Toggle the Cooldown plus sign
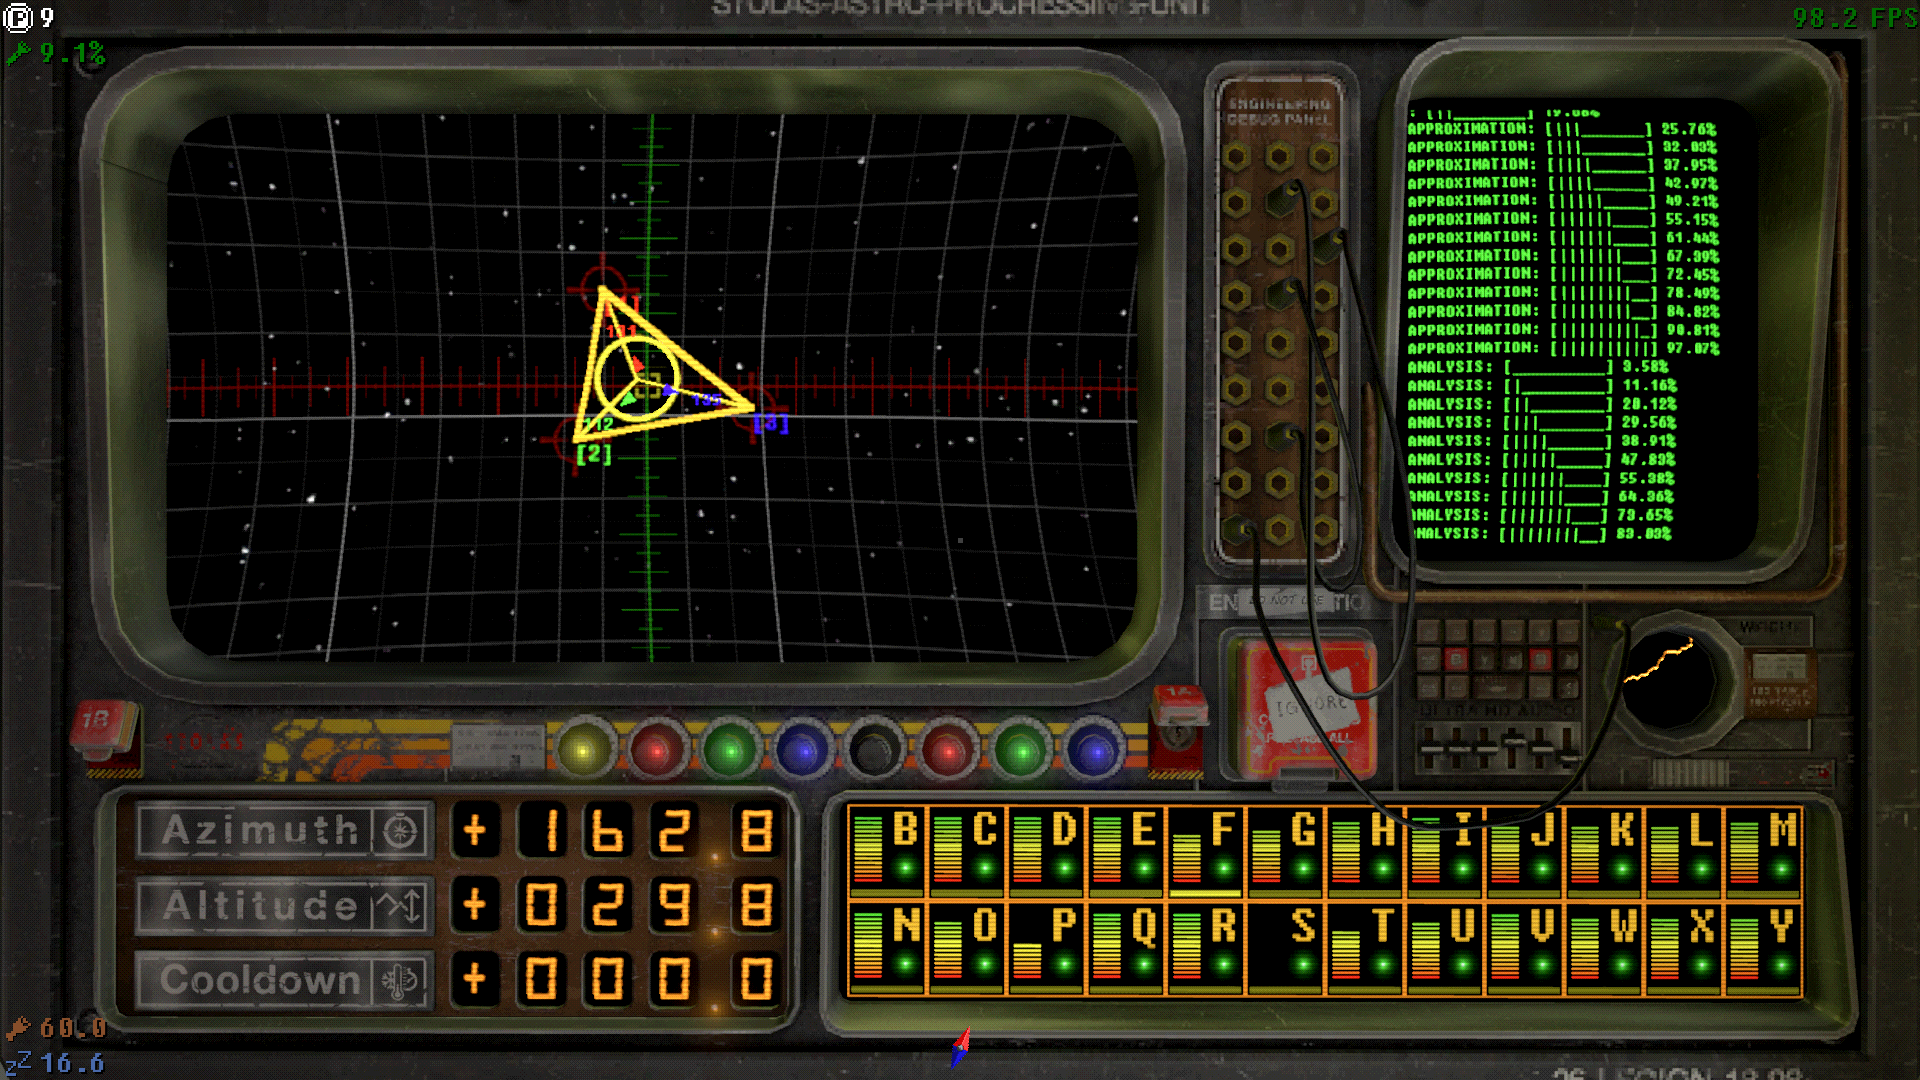The width and height of the screenshot is (1920, 1080). pyautogui.click(x=475, y=979)
